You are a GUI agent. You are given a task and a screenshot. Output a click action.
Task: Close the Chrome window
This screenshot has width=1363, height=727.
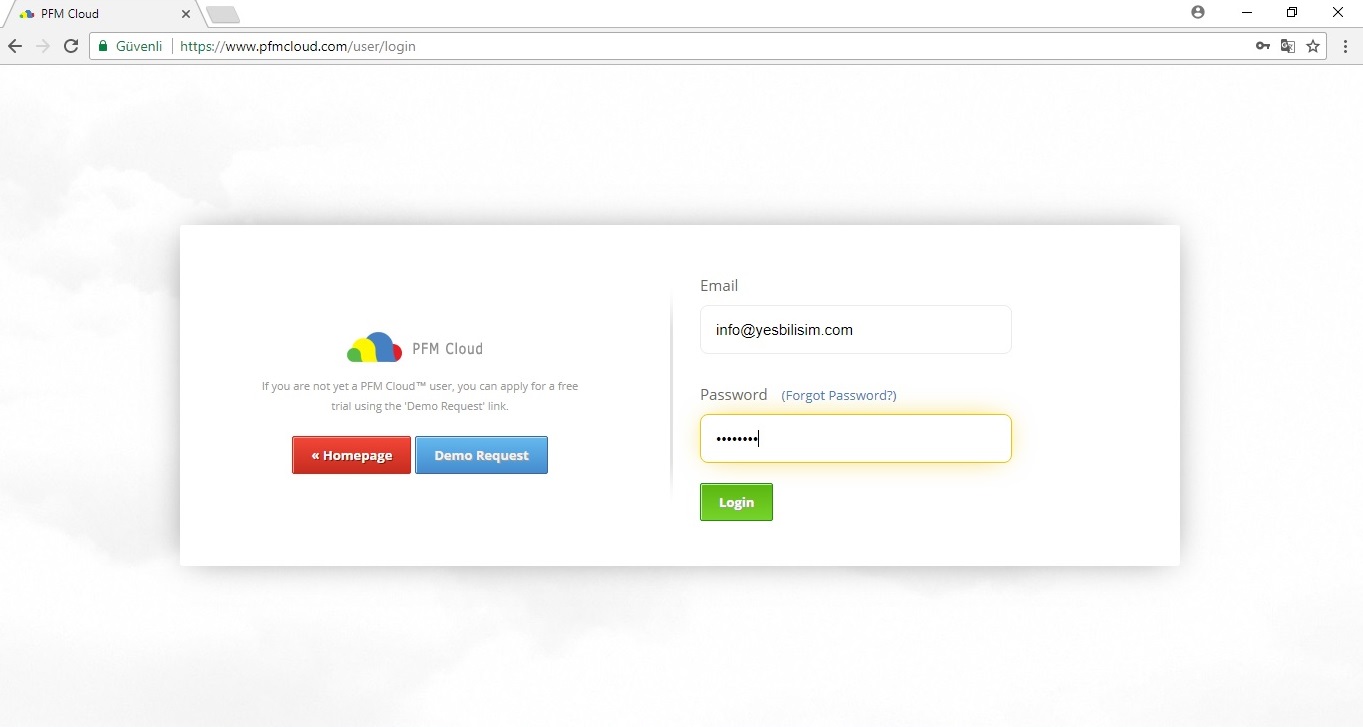coord(1338,13)
